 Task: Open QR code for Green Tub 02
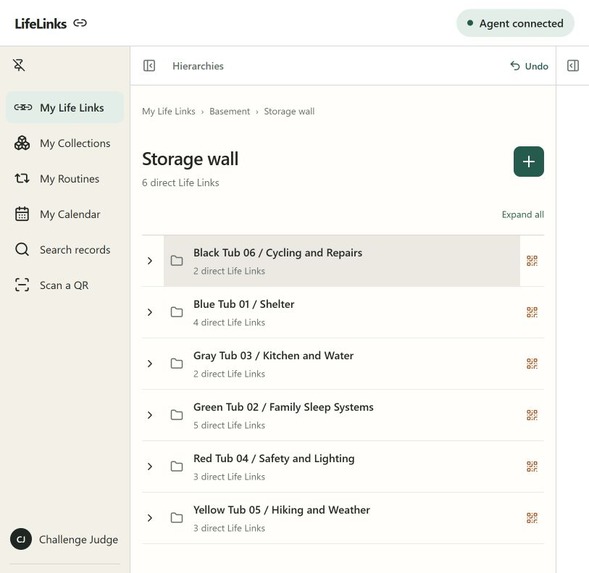[x=532, y=415]
